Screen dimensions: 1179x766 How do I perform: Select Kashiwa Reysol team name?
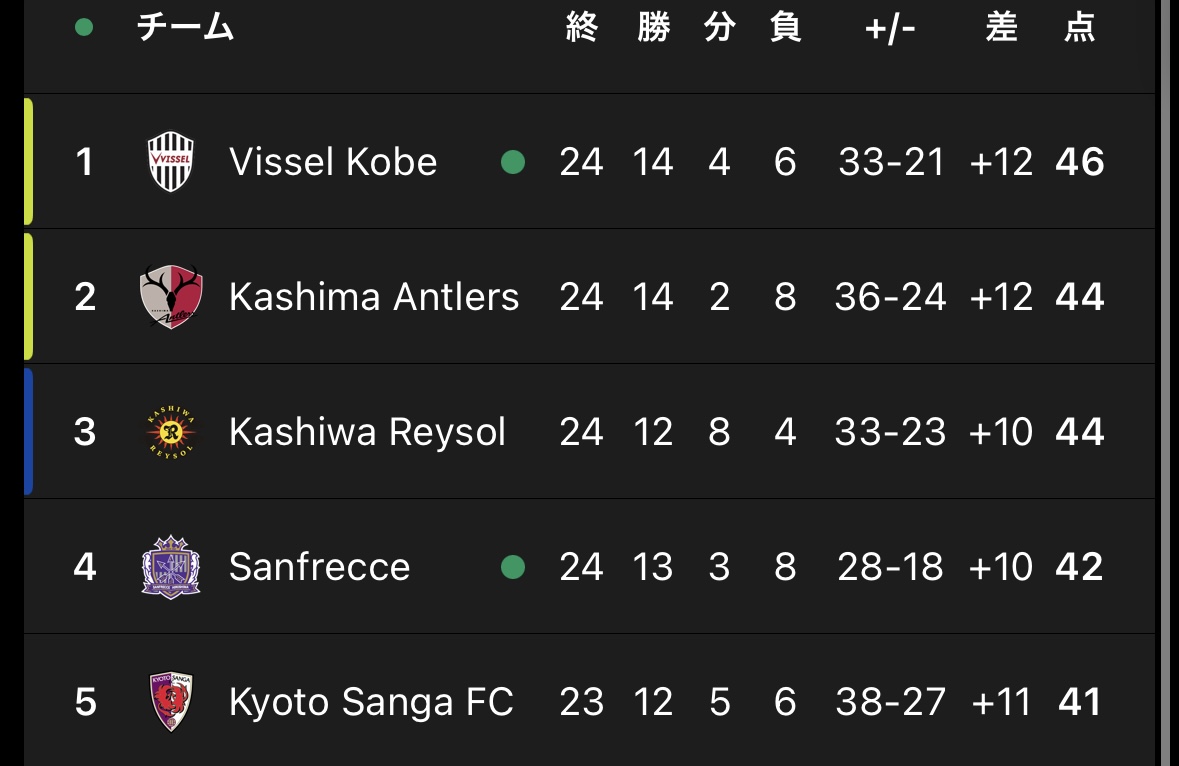(x=367, y=431)
